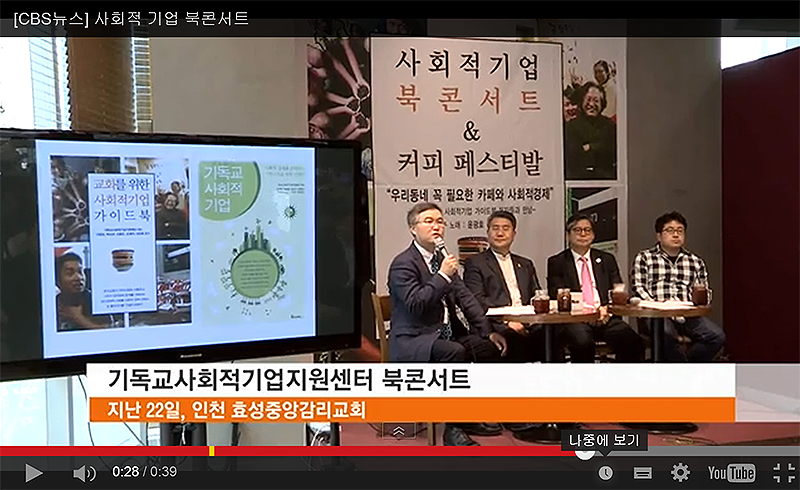
Task: Click the yellow ad marker on timeline
Action: 211,451
